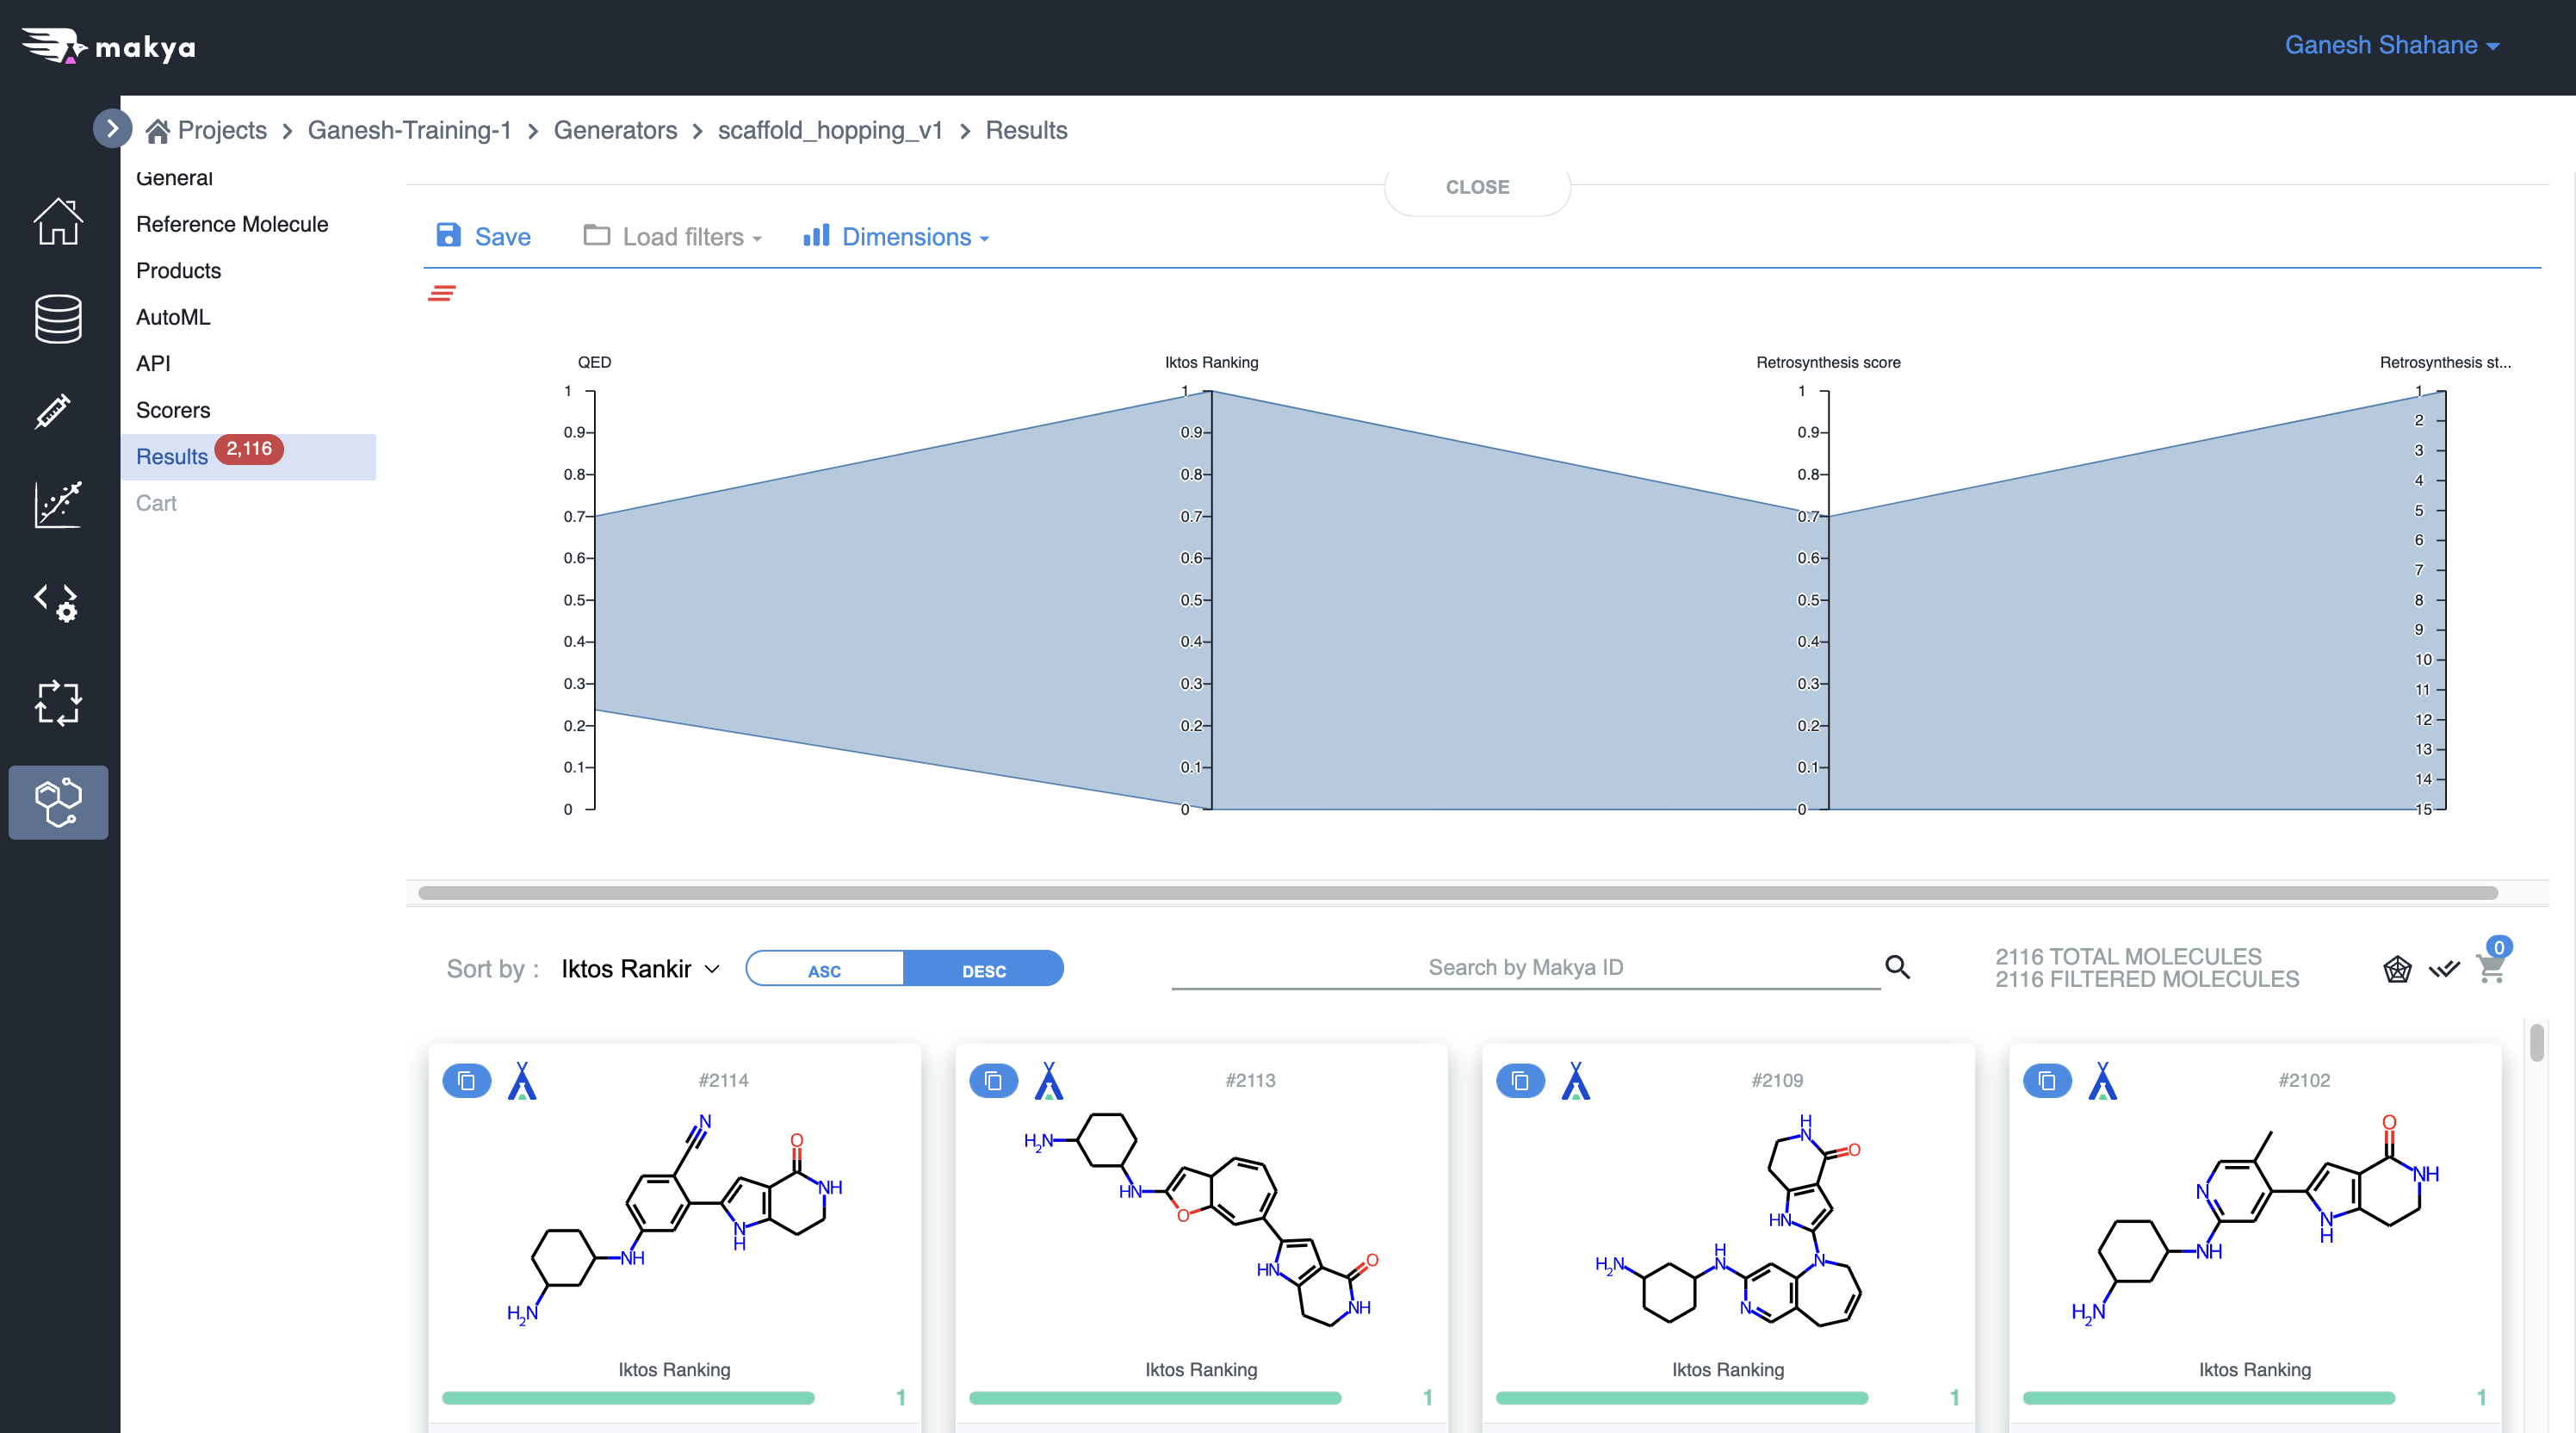Click the select all double-check icon

tap(2444, 969)
